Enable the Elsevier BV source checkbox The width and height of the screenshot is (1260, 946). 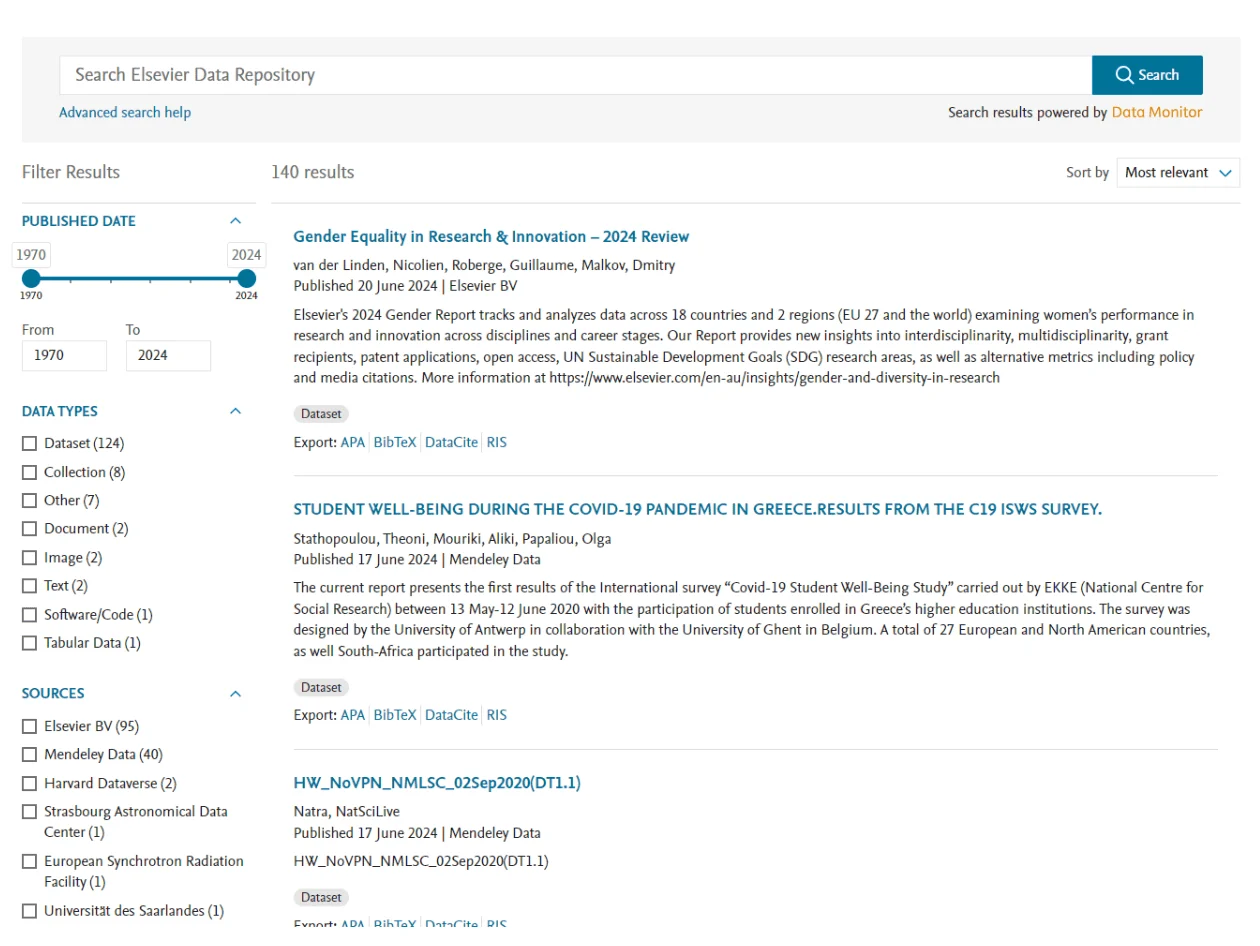pyautogui.click(x=29, y=725)
